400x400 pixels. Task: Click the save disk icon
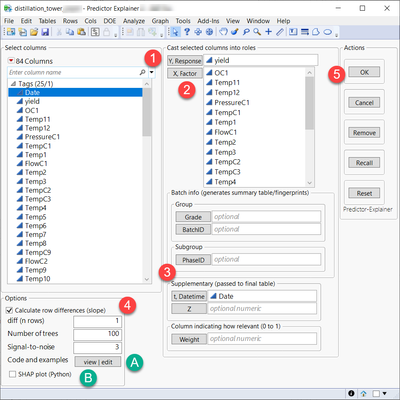coord(45,32)
